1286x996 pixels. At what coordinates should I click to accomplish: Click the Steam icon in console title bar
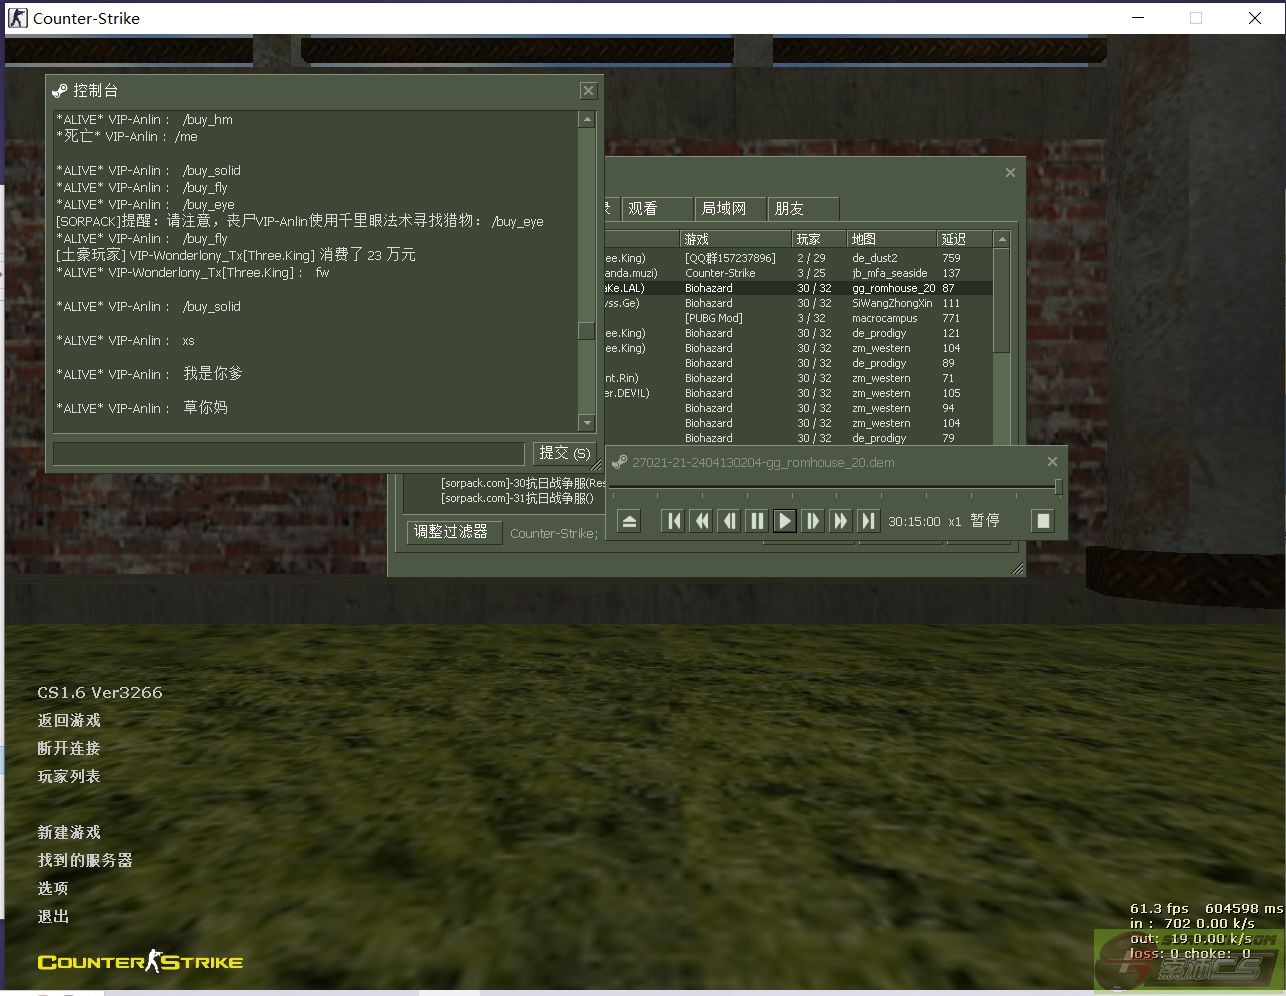pyautogui.click(x=60, y=91)
